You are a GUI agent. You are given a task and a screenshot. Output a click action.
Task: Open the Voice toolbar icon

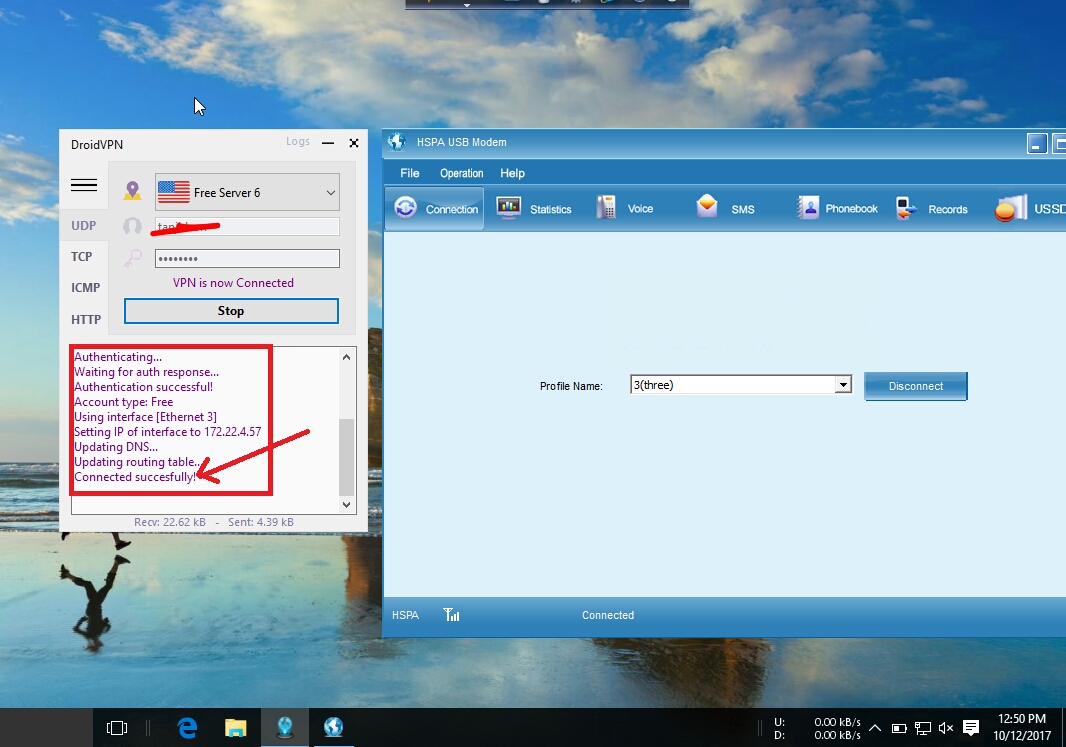[x=606, y=208]
